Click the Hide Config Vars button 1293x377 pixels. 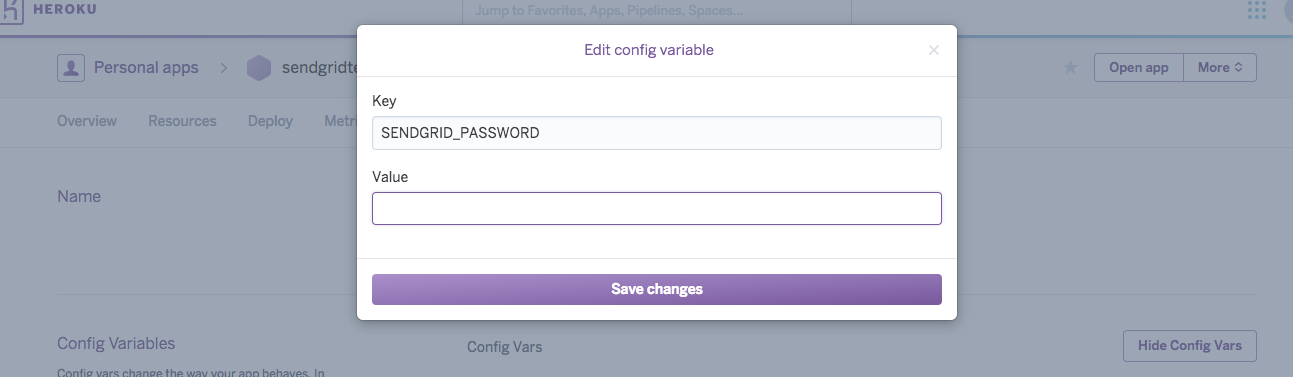1190,346
